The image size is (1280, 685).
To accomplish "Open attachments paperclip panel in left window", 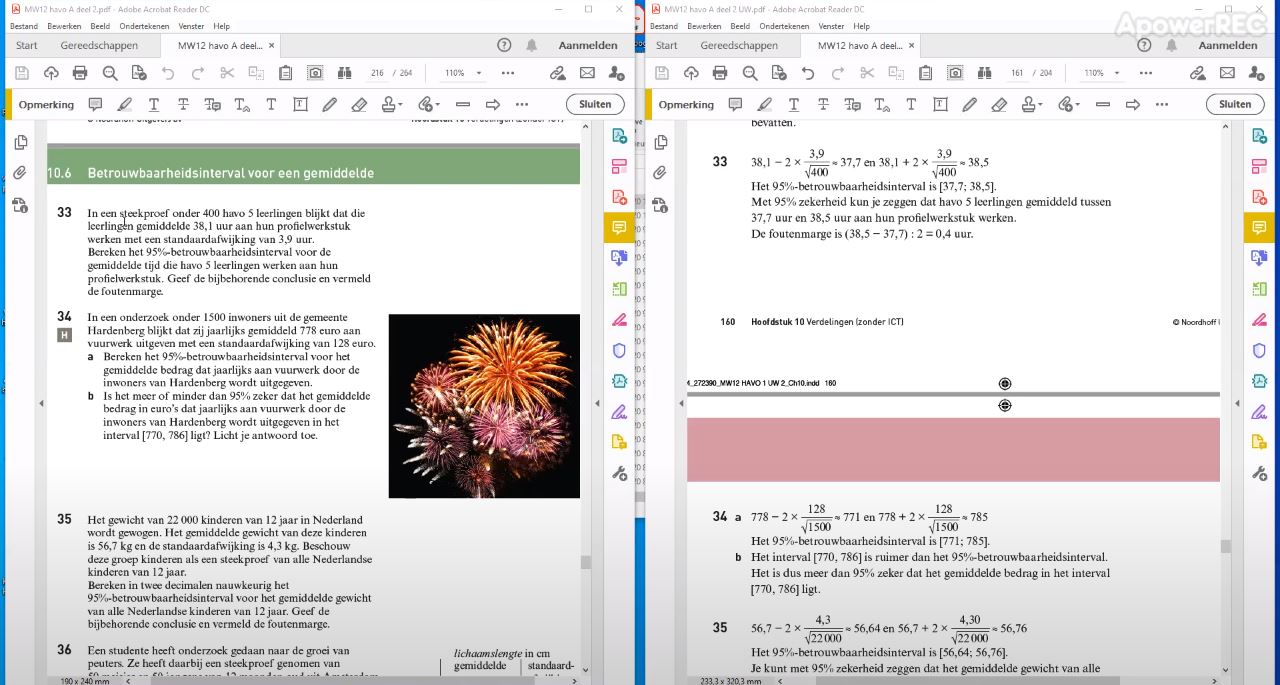I will click(x=20, y=173).
